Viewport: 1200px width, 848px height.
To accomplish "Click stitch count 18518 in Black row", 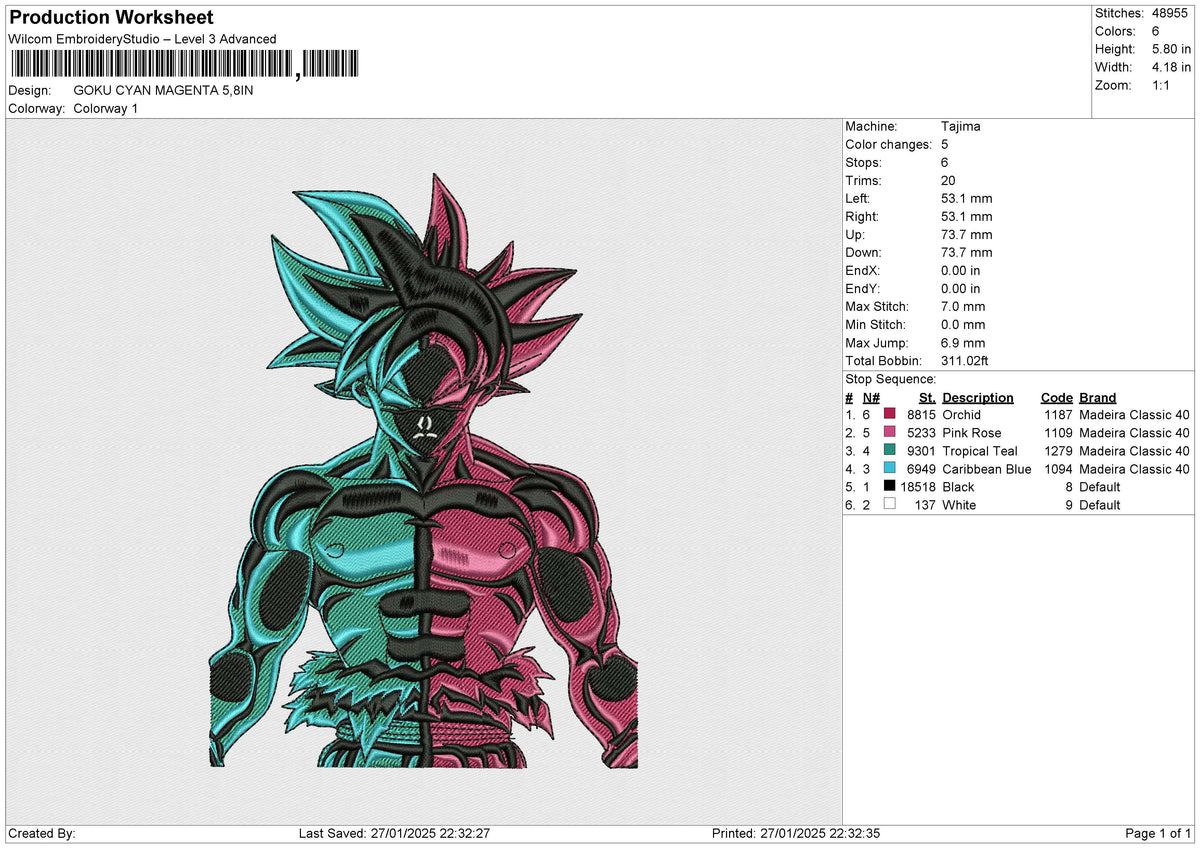I will pyautogui.click(x=918, y=486).
